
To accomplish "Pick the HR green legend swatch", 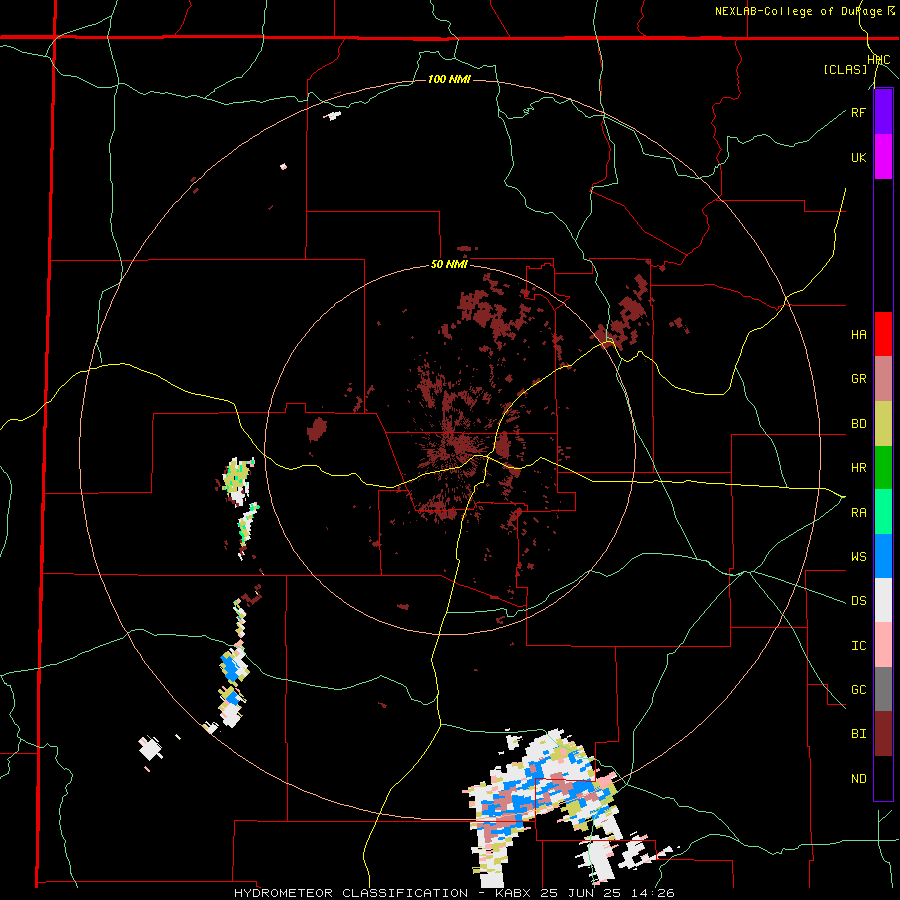I will [883, 468].
